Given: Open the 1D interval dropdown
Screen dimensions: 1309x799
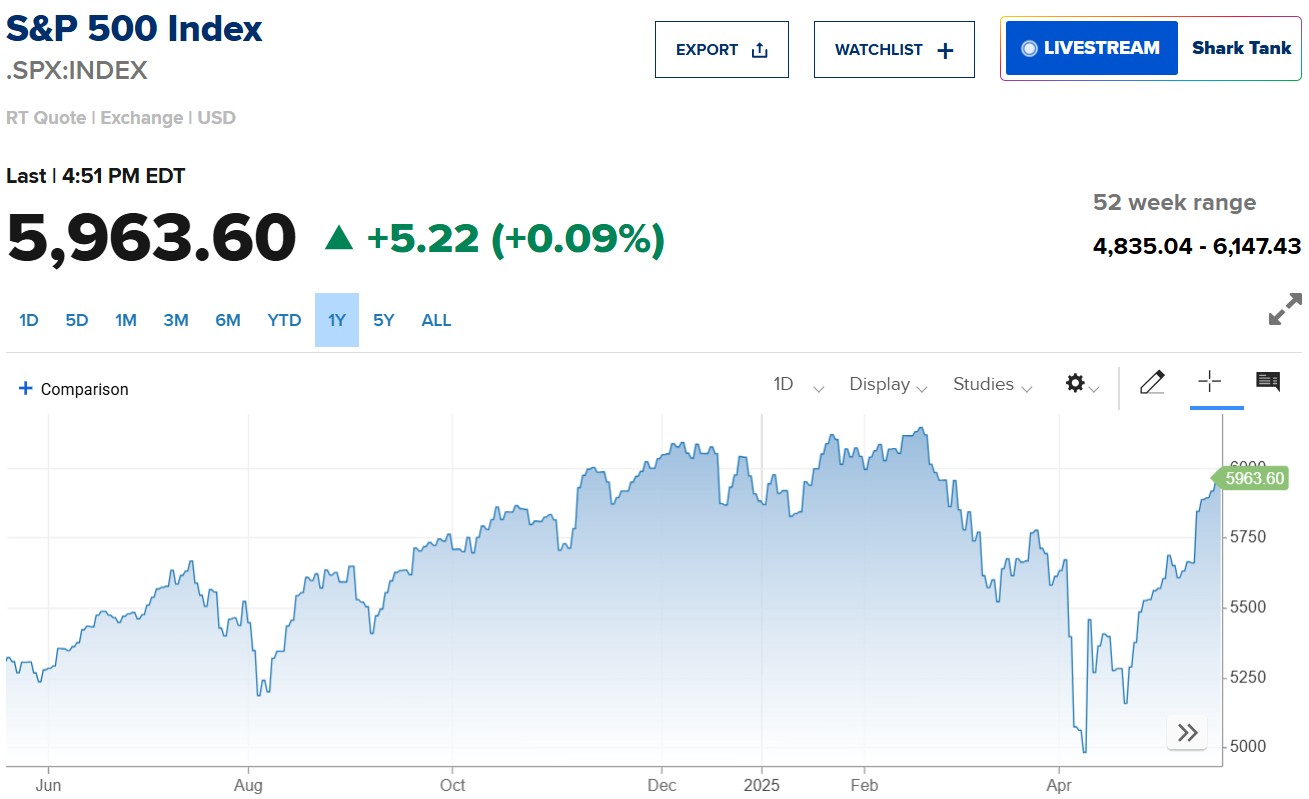Looking at the screenshot, I should (x=798, y=385).
